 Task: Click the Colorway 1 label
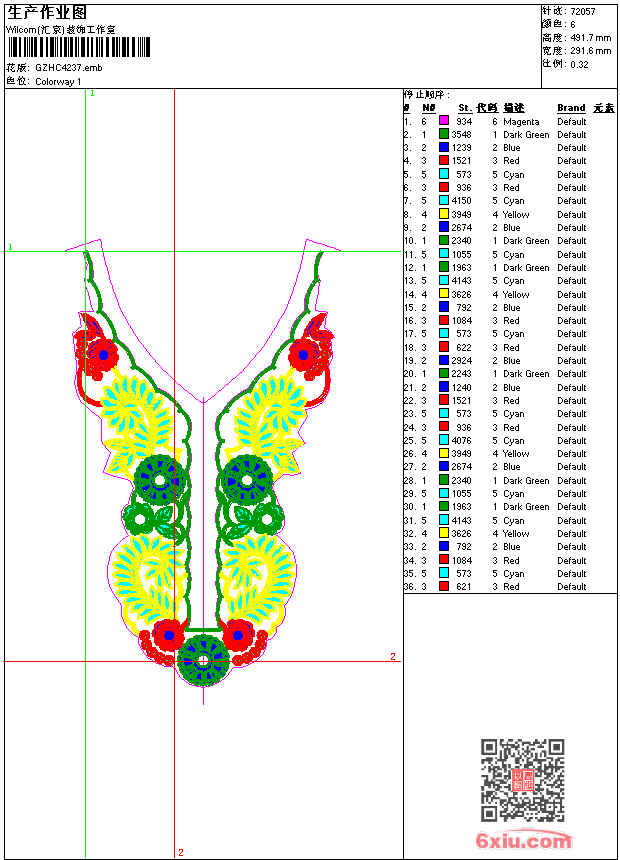pyautogui.click(x=59, y=81)
